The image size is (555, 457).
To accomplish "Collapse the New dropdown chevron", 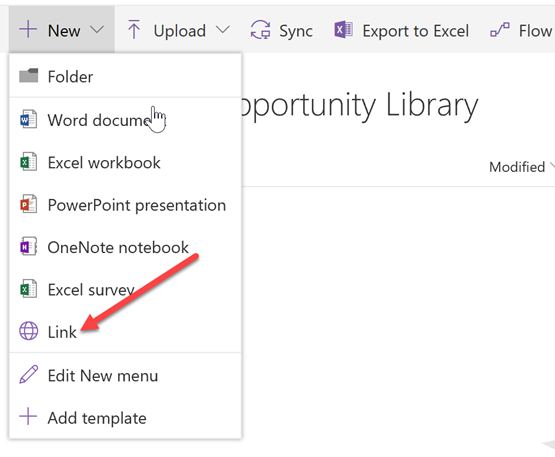I will coord(97,29).
